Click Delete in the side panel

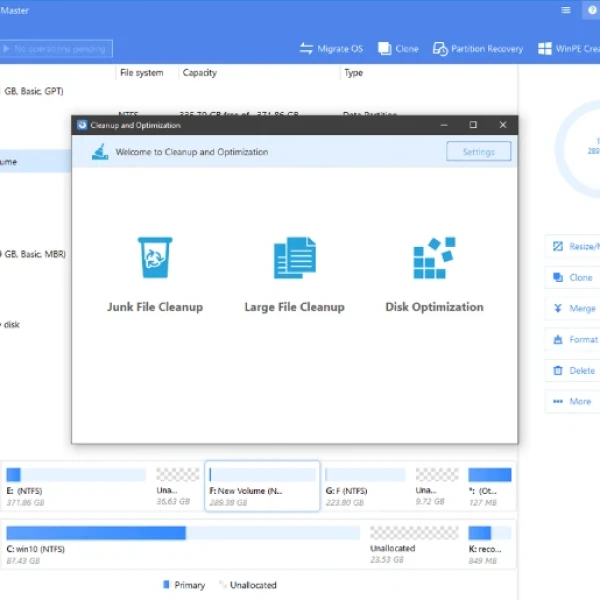573,370
